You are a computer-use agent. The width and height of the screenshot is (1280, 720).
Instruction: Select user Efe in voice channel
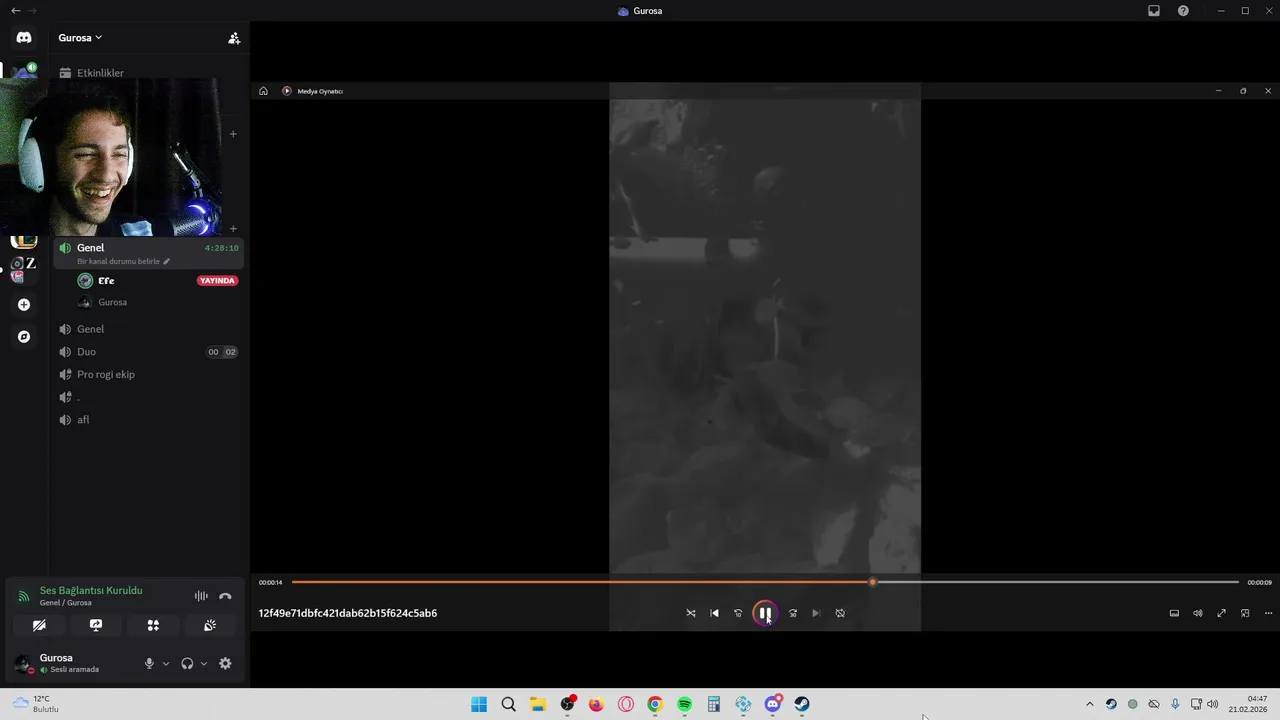tap(106, 281)
